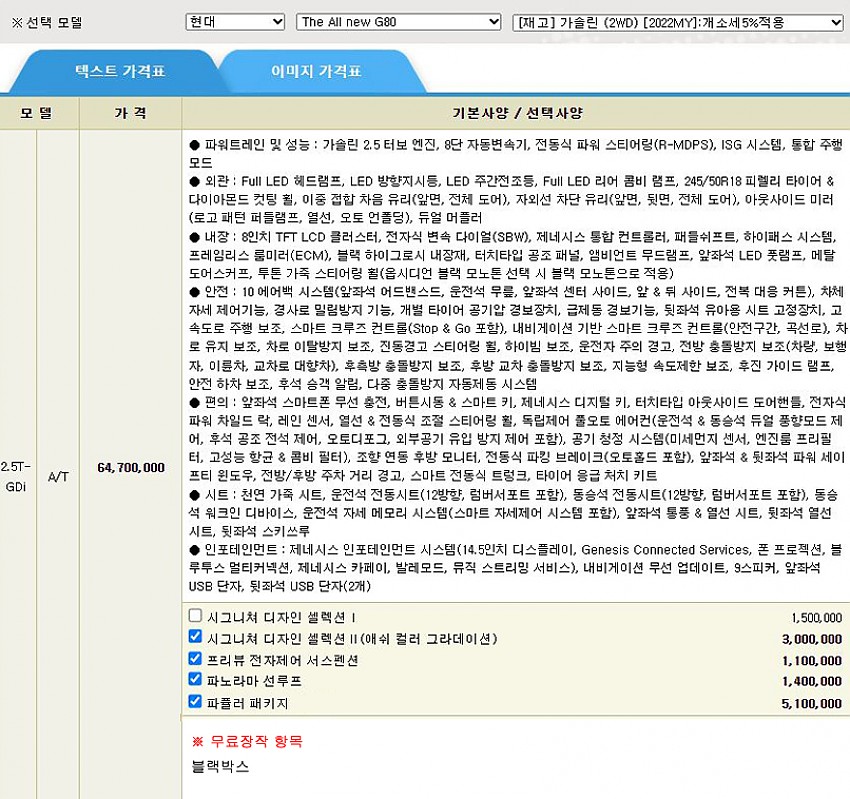Click the 모델 column header
This screenshot has width=850, height=799.
pyautogui.click(x=39, y=113)
